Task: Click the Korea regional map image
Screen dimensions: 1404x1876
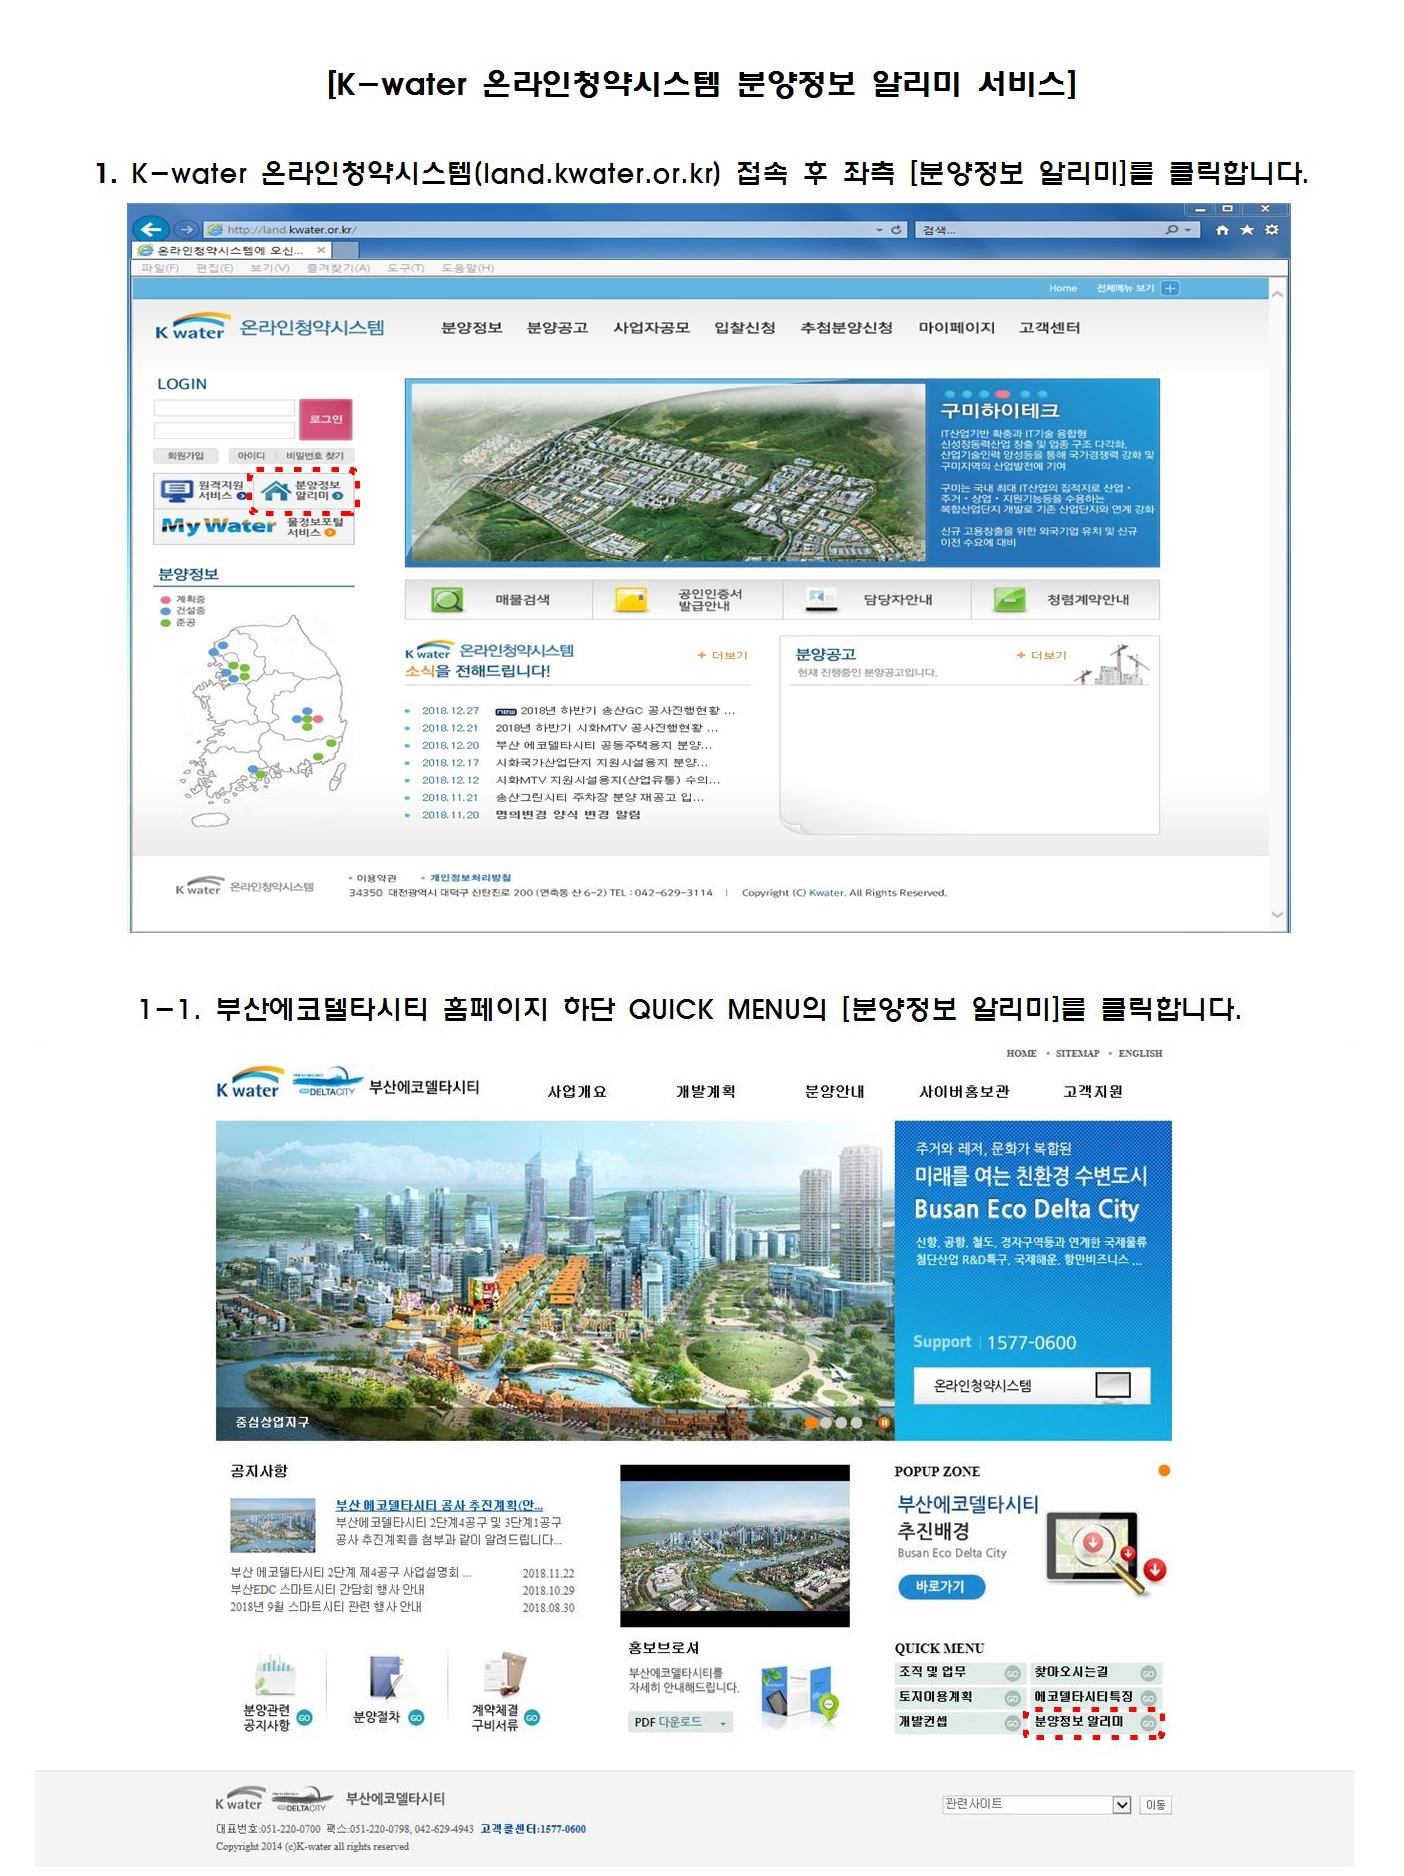Action: [x=264, y=720]
